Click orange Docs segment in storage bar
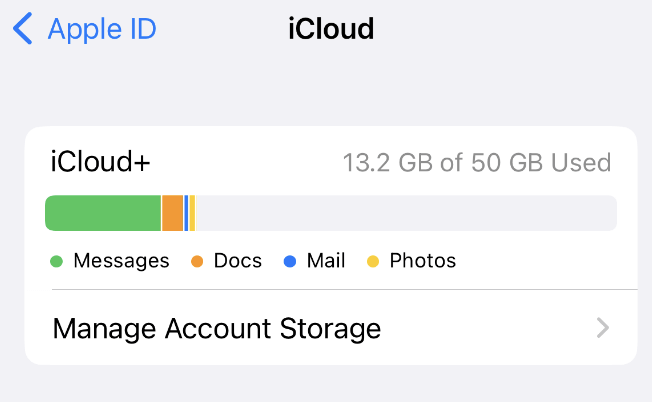Screen dimensions: 652x402 click(x=173, y=213)
